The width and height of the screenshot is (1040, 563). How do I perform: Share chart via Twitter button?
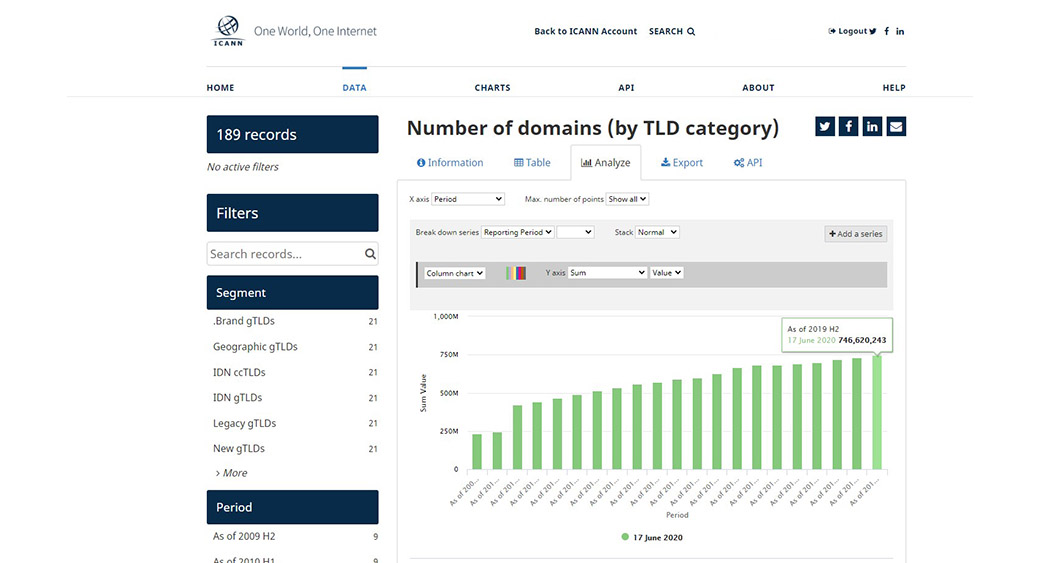(x=825, y=126)
